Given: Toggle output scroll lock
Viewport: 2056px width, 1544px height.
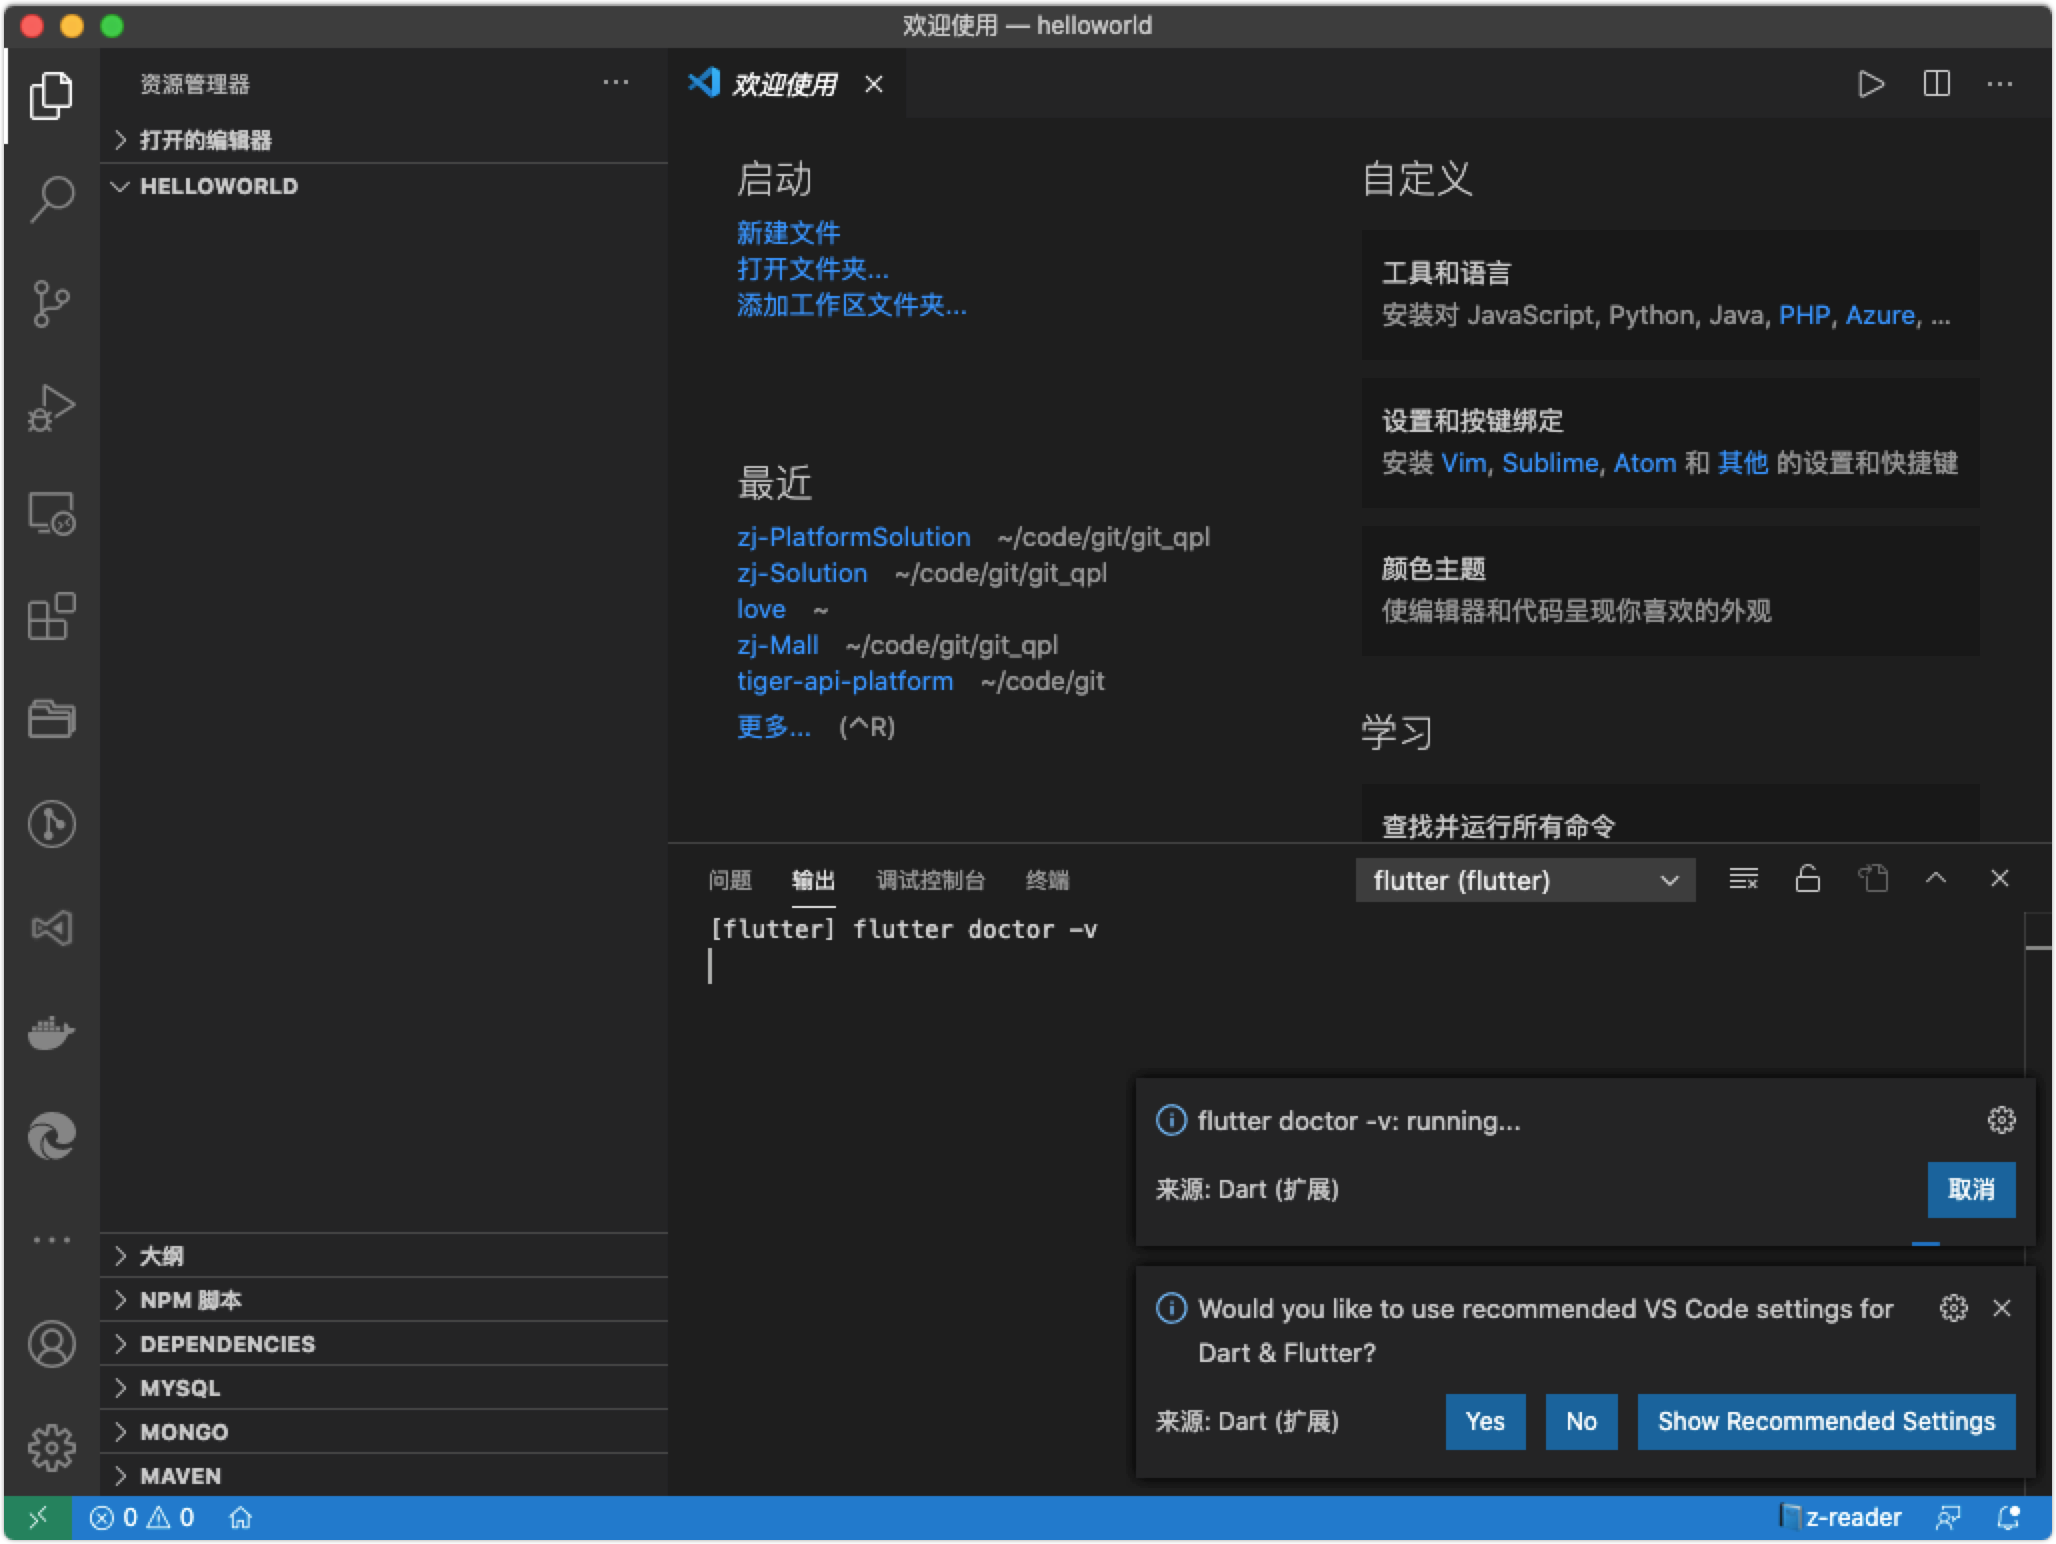Looking at the screenshot, I should click(1807, 879).
